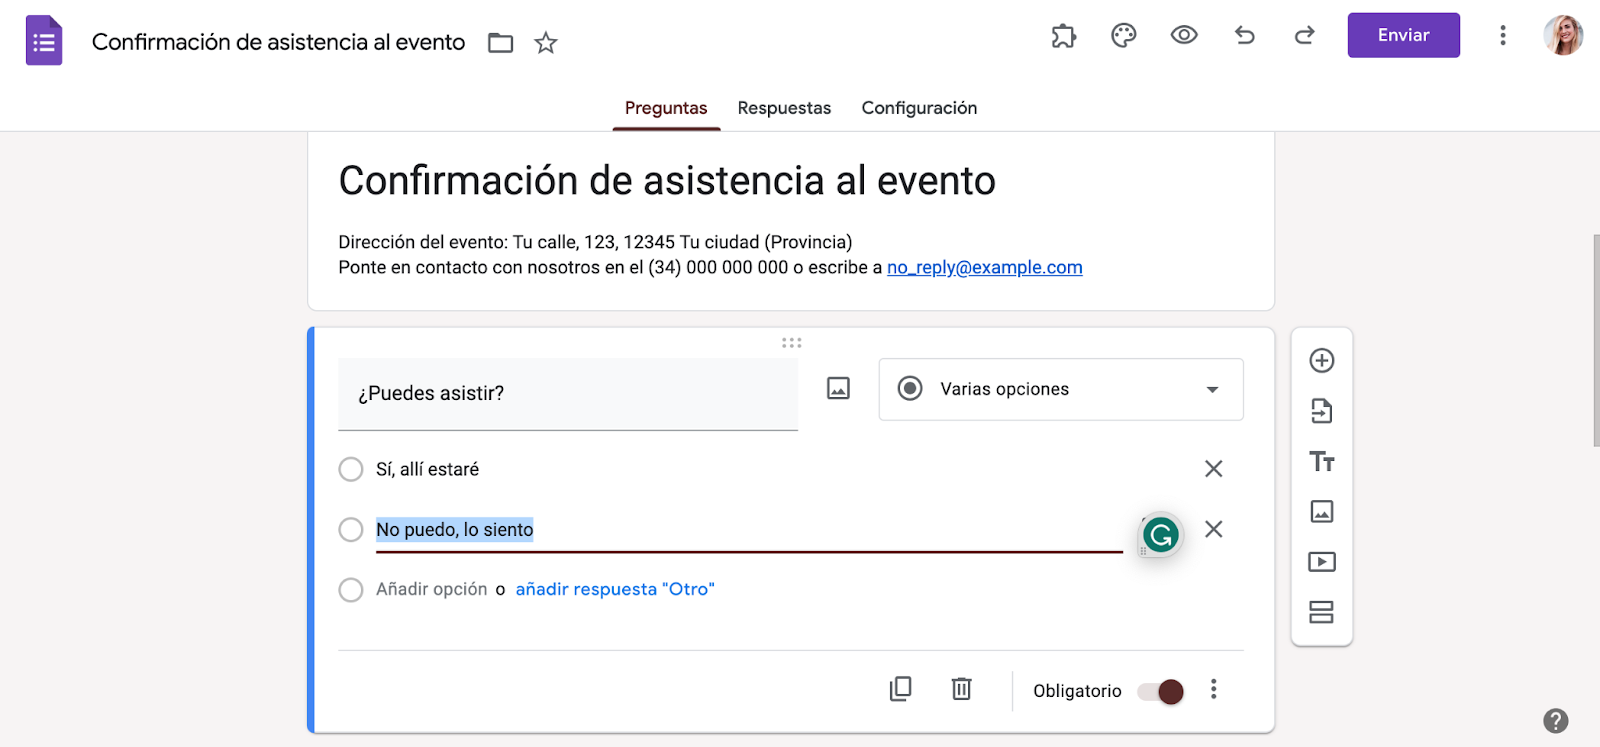The height and width of the screenshot is (747, 1600).
Task: Open Grammarly suggestions badge
Action: (x=1161, y=535)
